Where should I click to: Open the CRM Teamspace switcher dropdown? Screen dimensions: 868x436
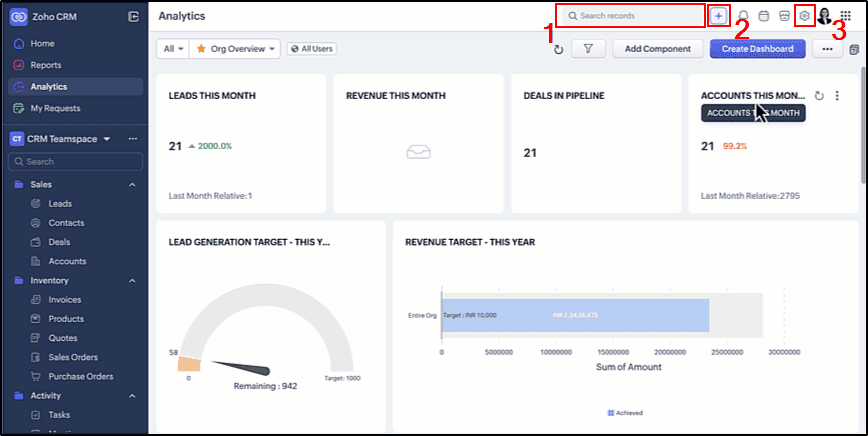click(107, 138)
